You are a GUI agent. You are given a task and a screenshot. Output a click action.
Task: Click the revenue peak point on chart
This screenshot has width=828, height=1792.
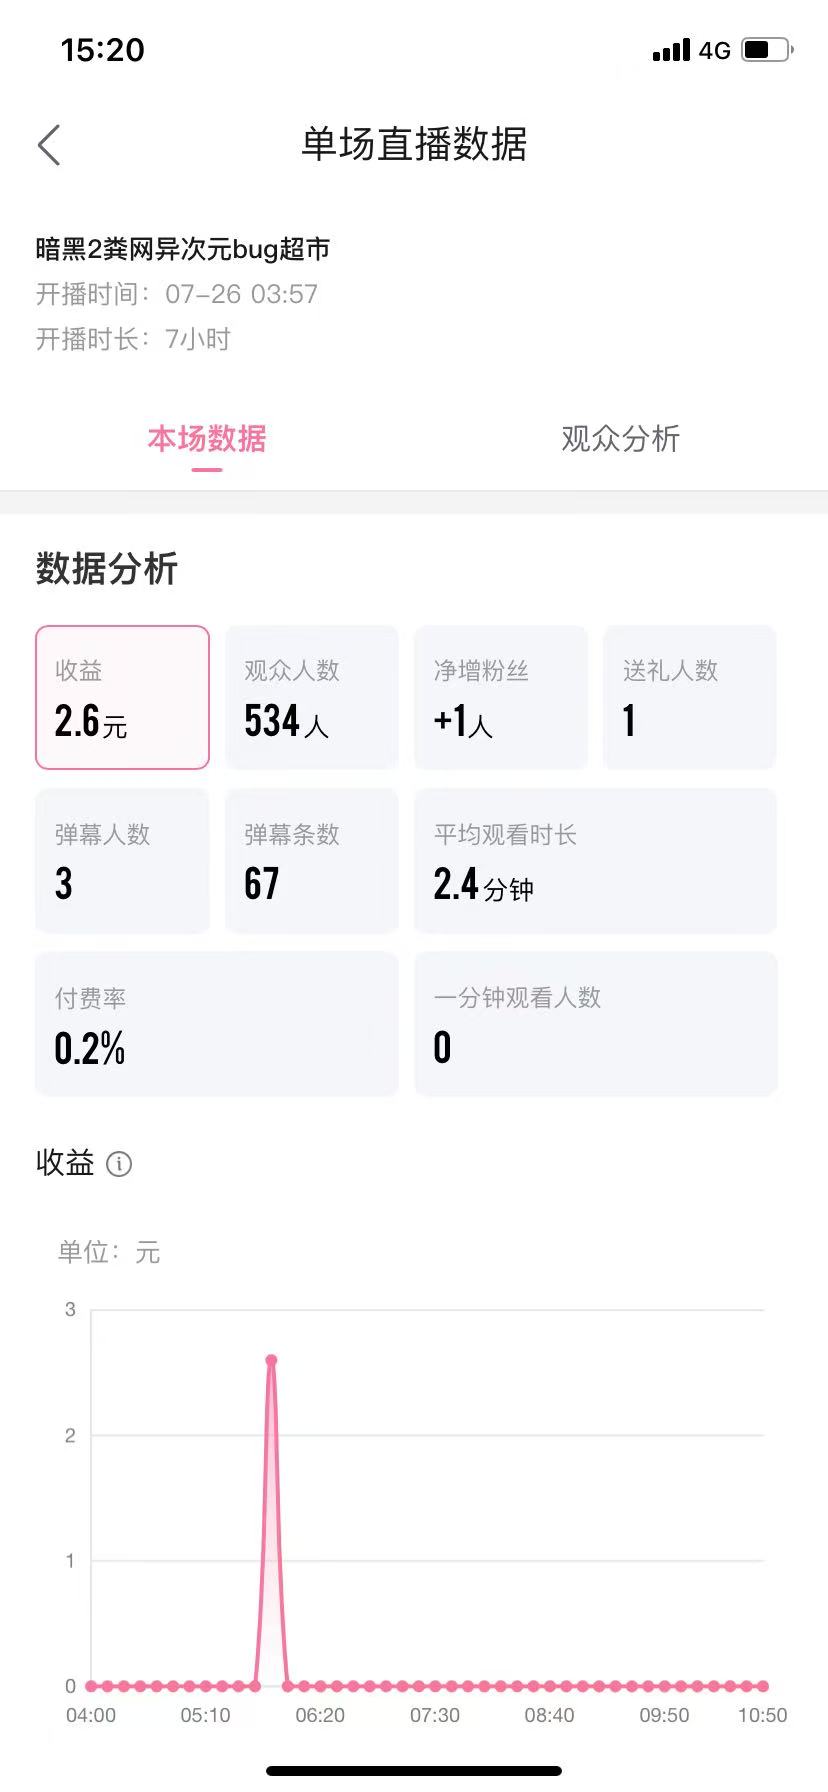tap(271, 1360)
